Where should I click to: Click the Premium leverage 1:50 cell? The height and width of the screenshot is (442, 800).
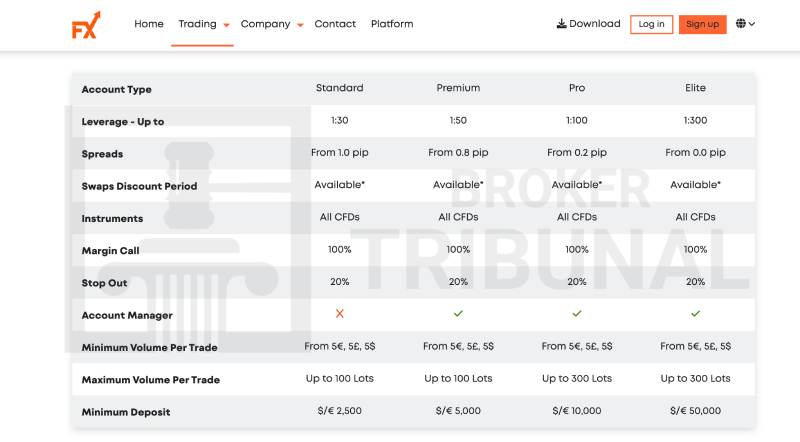tap(458, 120)
